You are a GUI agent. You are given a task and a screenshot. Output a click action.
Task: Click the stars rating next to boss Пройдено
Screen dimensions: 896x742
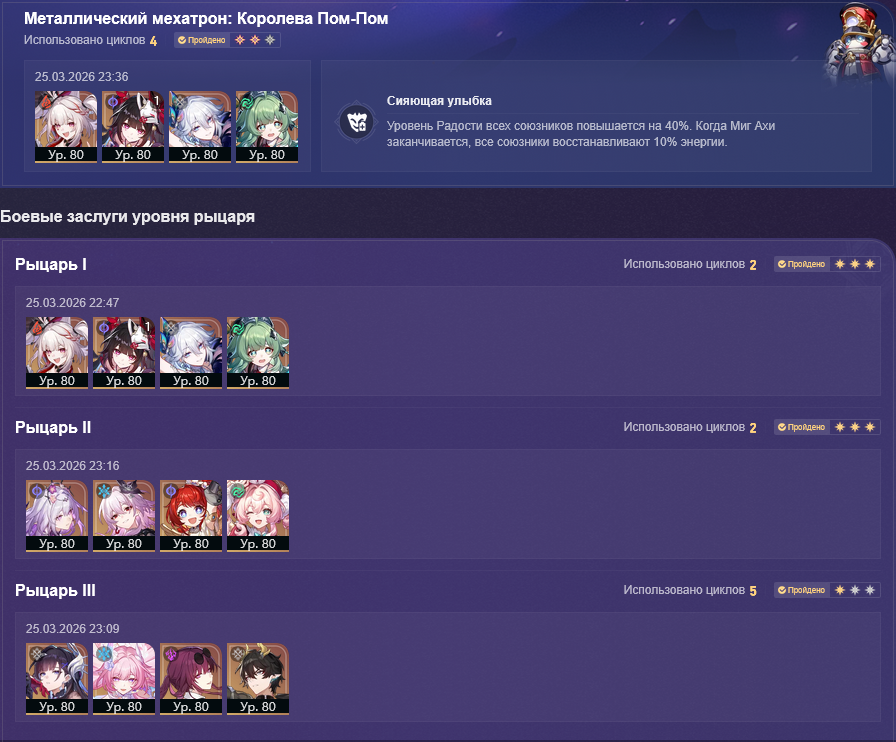[255, 40]
